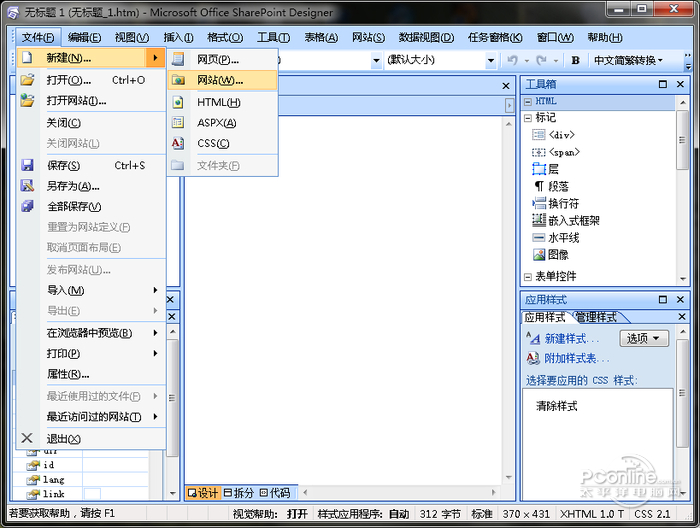Click the Save As icon beside 另存为
Screen dimensions: 700x528
click(x=27, y=186)
